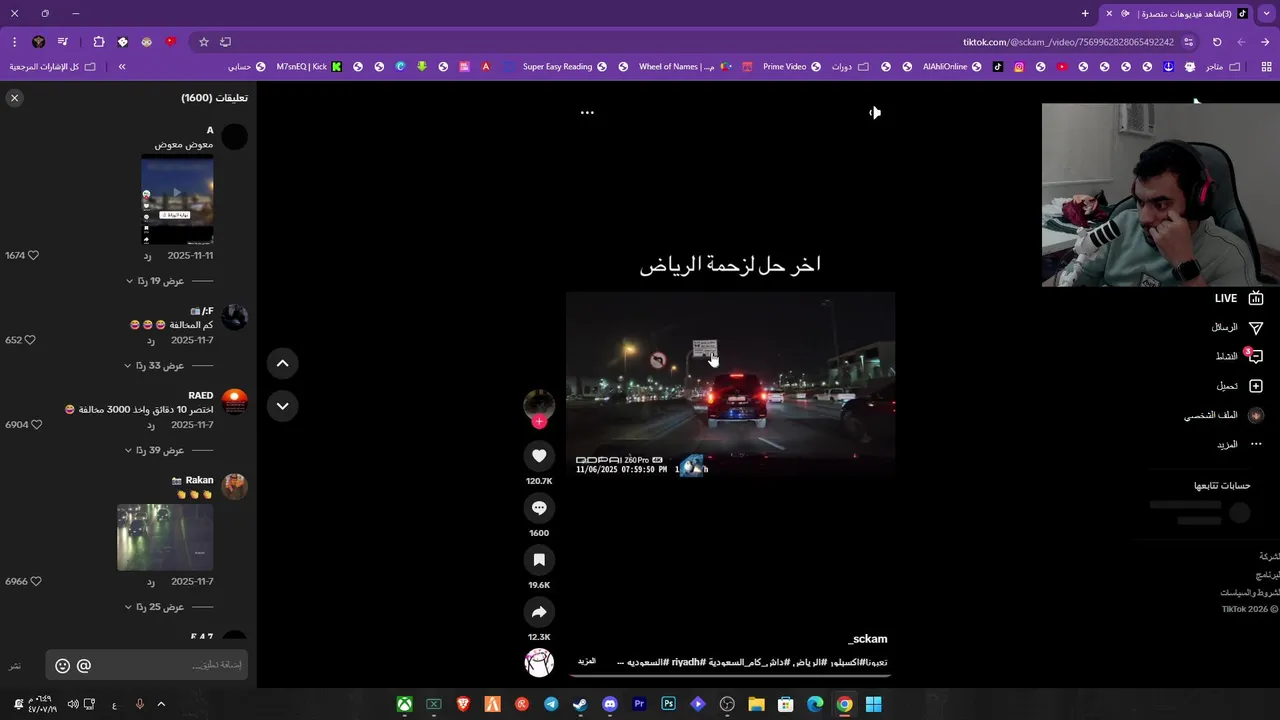Image resolution: width=1280 pixels, height=720 pixels.
Task: Go to the next video with the down arrow
Action: tap(283, 406)
